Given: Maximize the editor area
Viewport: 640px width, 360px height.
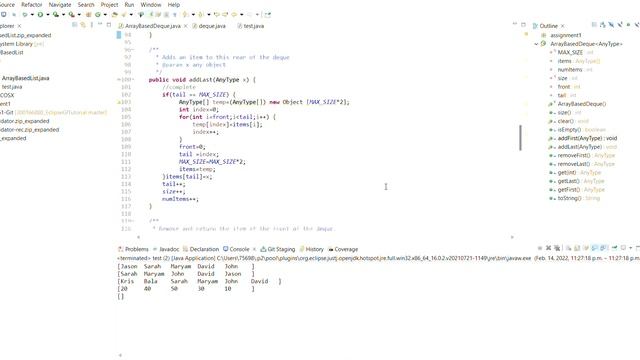Looking at the screenshot, I should point(523,25).
